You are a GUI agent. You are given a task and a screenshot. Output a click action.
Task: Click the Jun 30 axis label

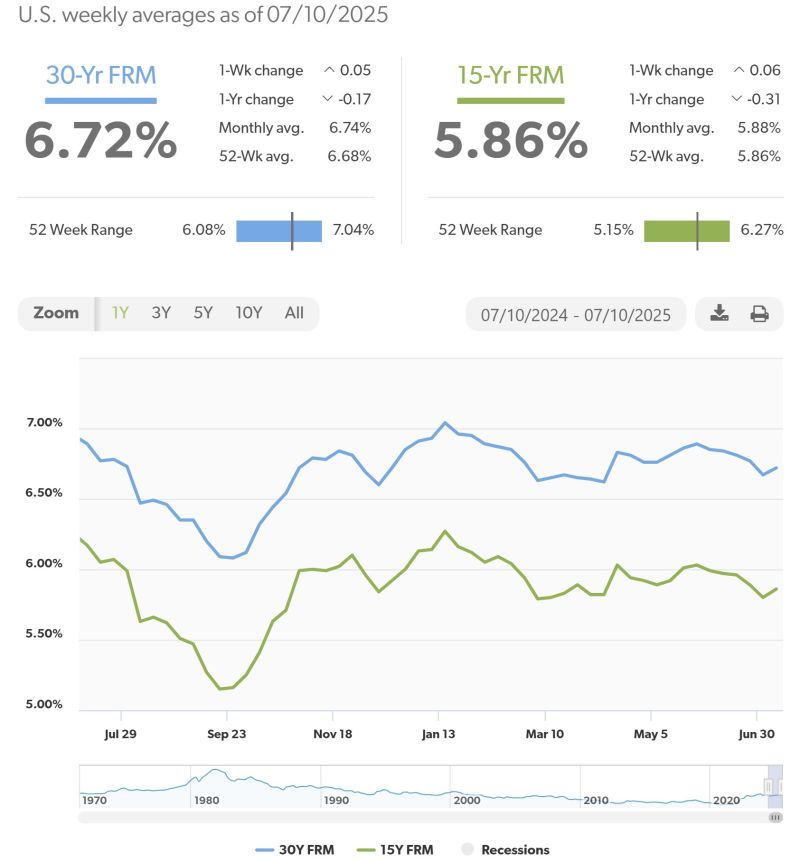coord(757,734)
